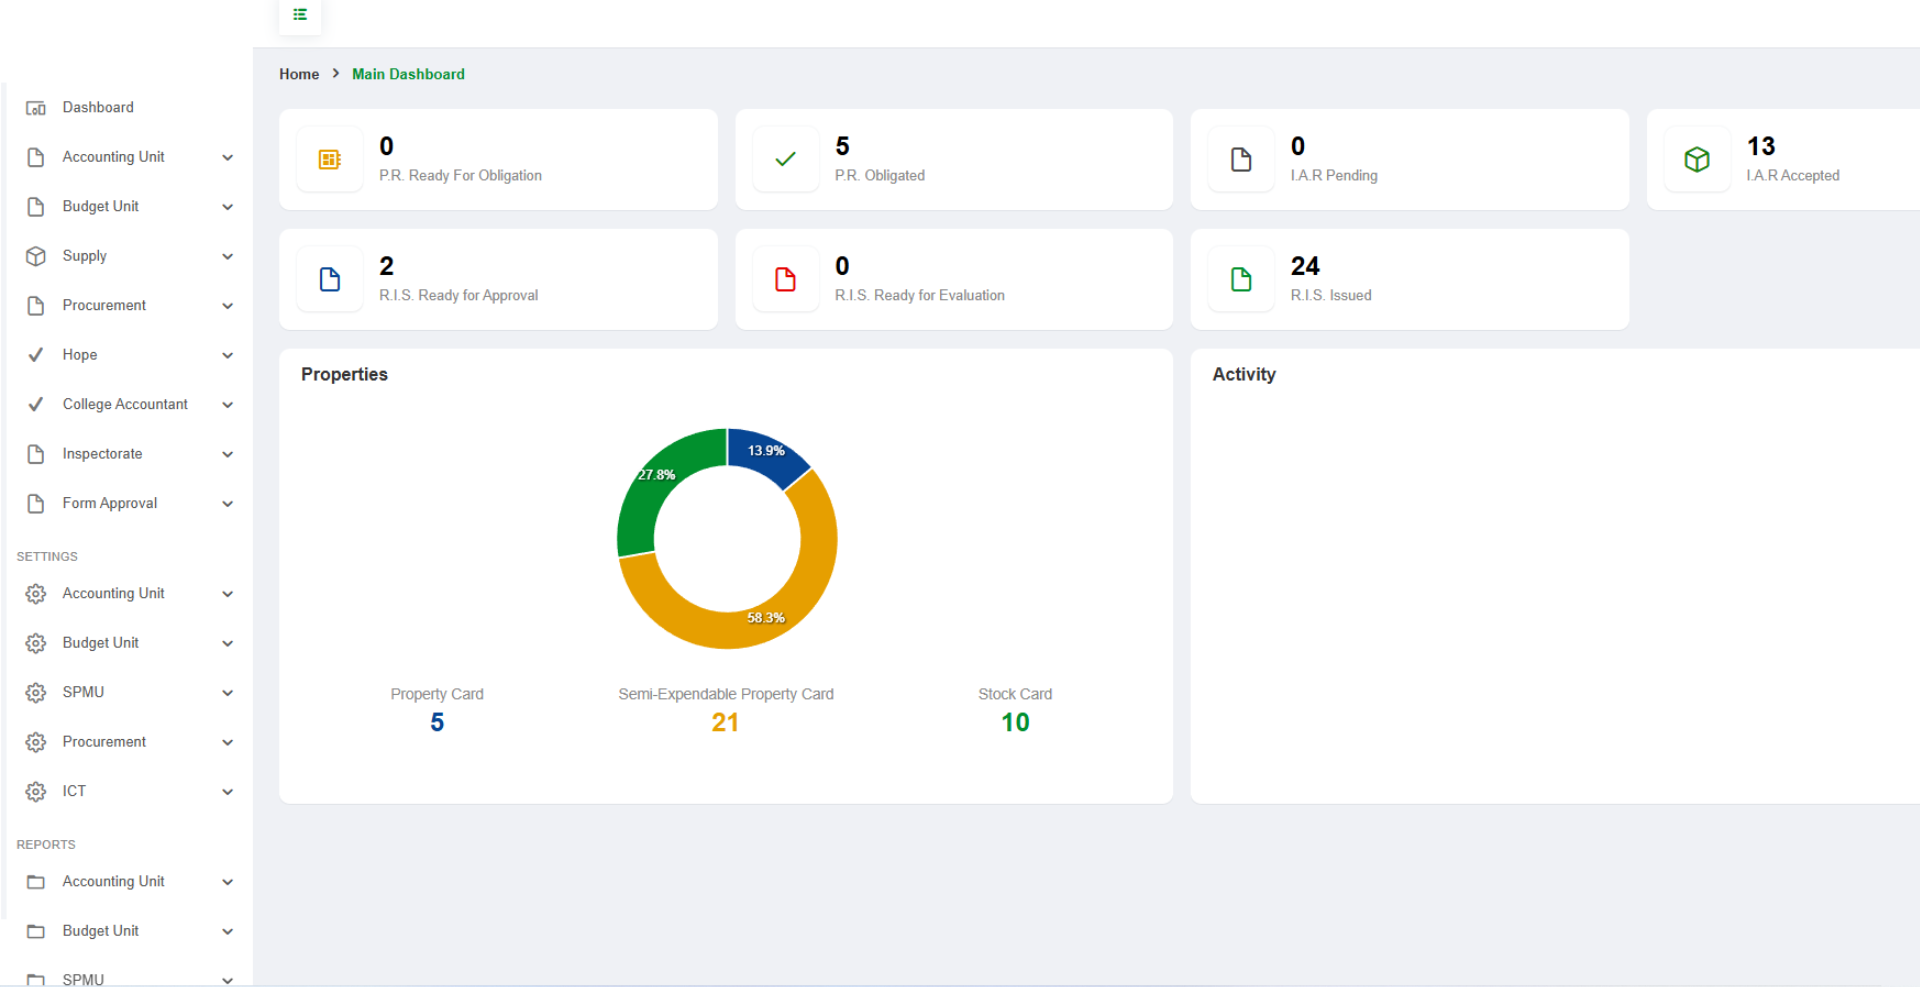This screenshot has height=987, width=1920.
Task: Click the red R.I.S. Ready for Evaluation icon
Action: [x=786, y=280]
